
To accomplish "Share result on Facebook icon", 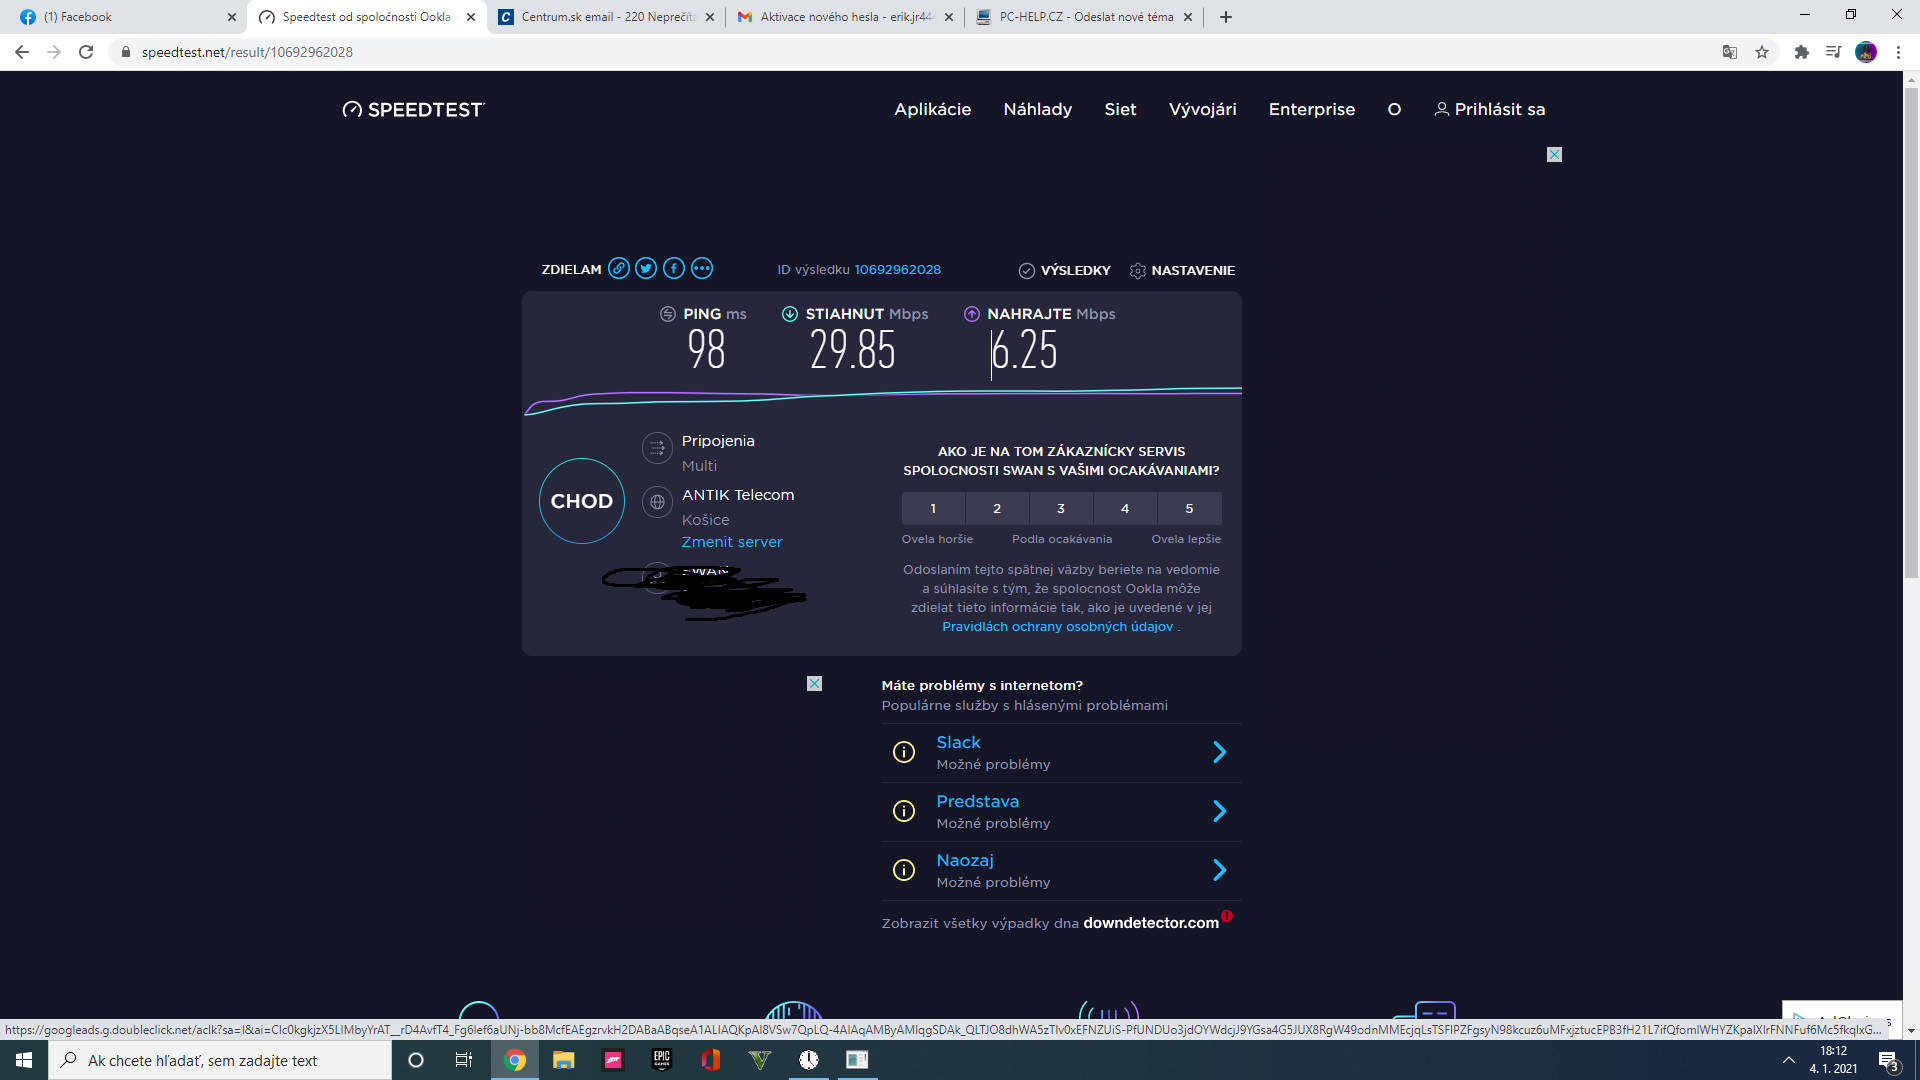I will click(674, 268).
